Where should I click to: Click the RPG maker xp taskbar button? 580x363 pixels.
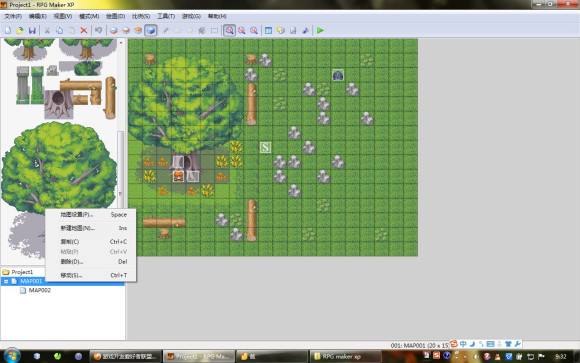tap(345, 356)
